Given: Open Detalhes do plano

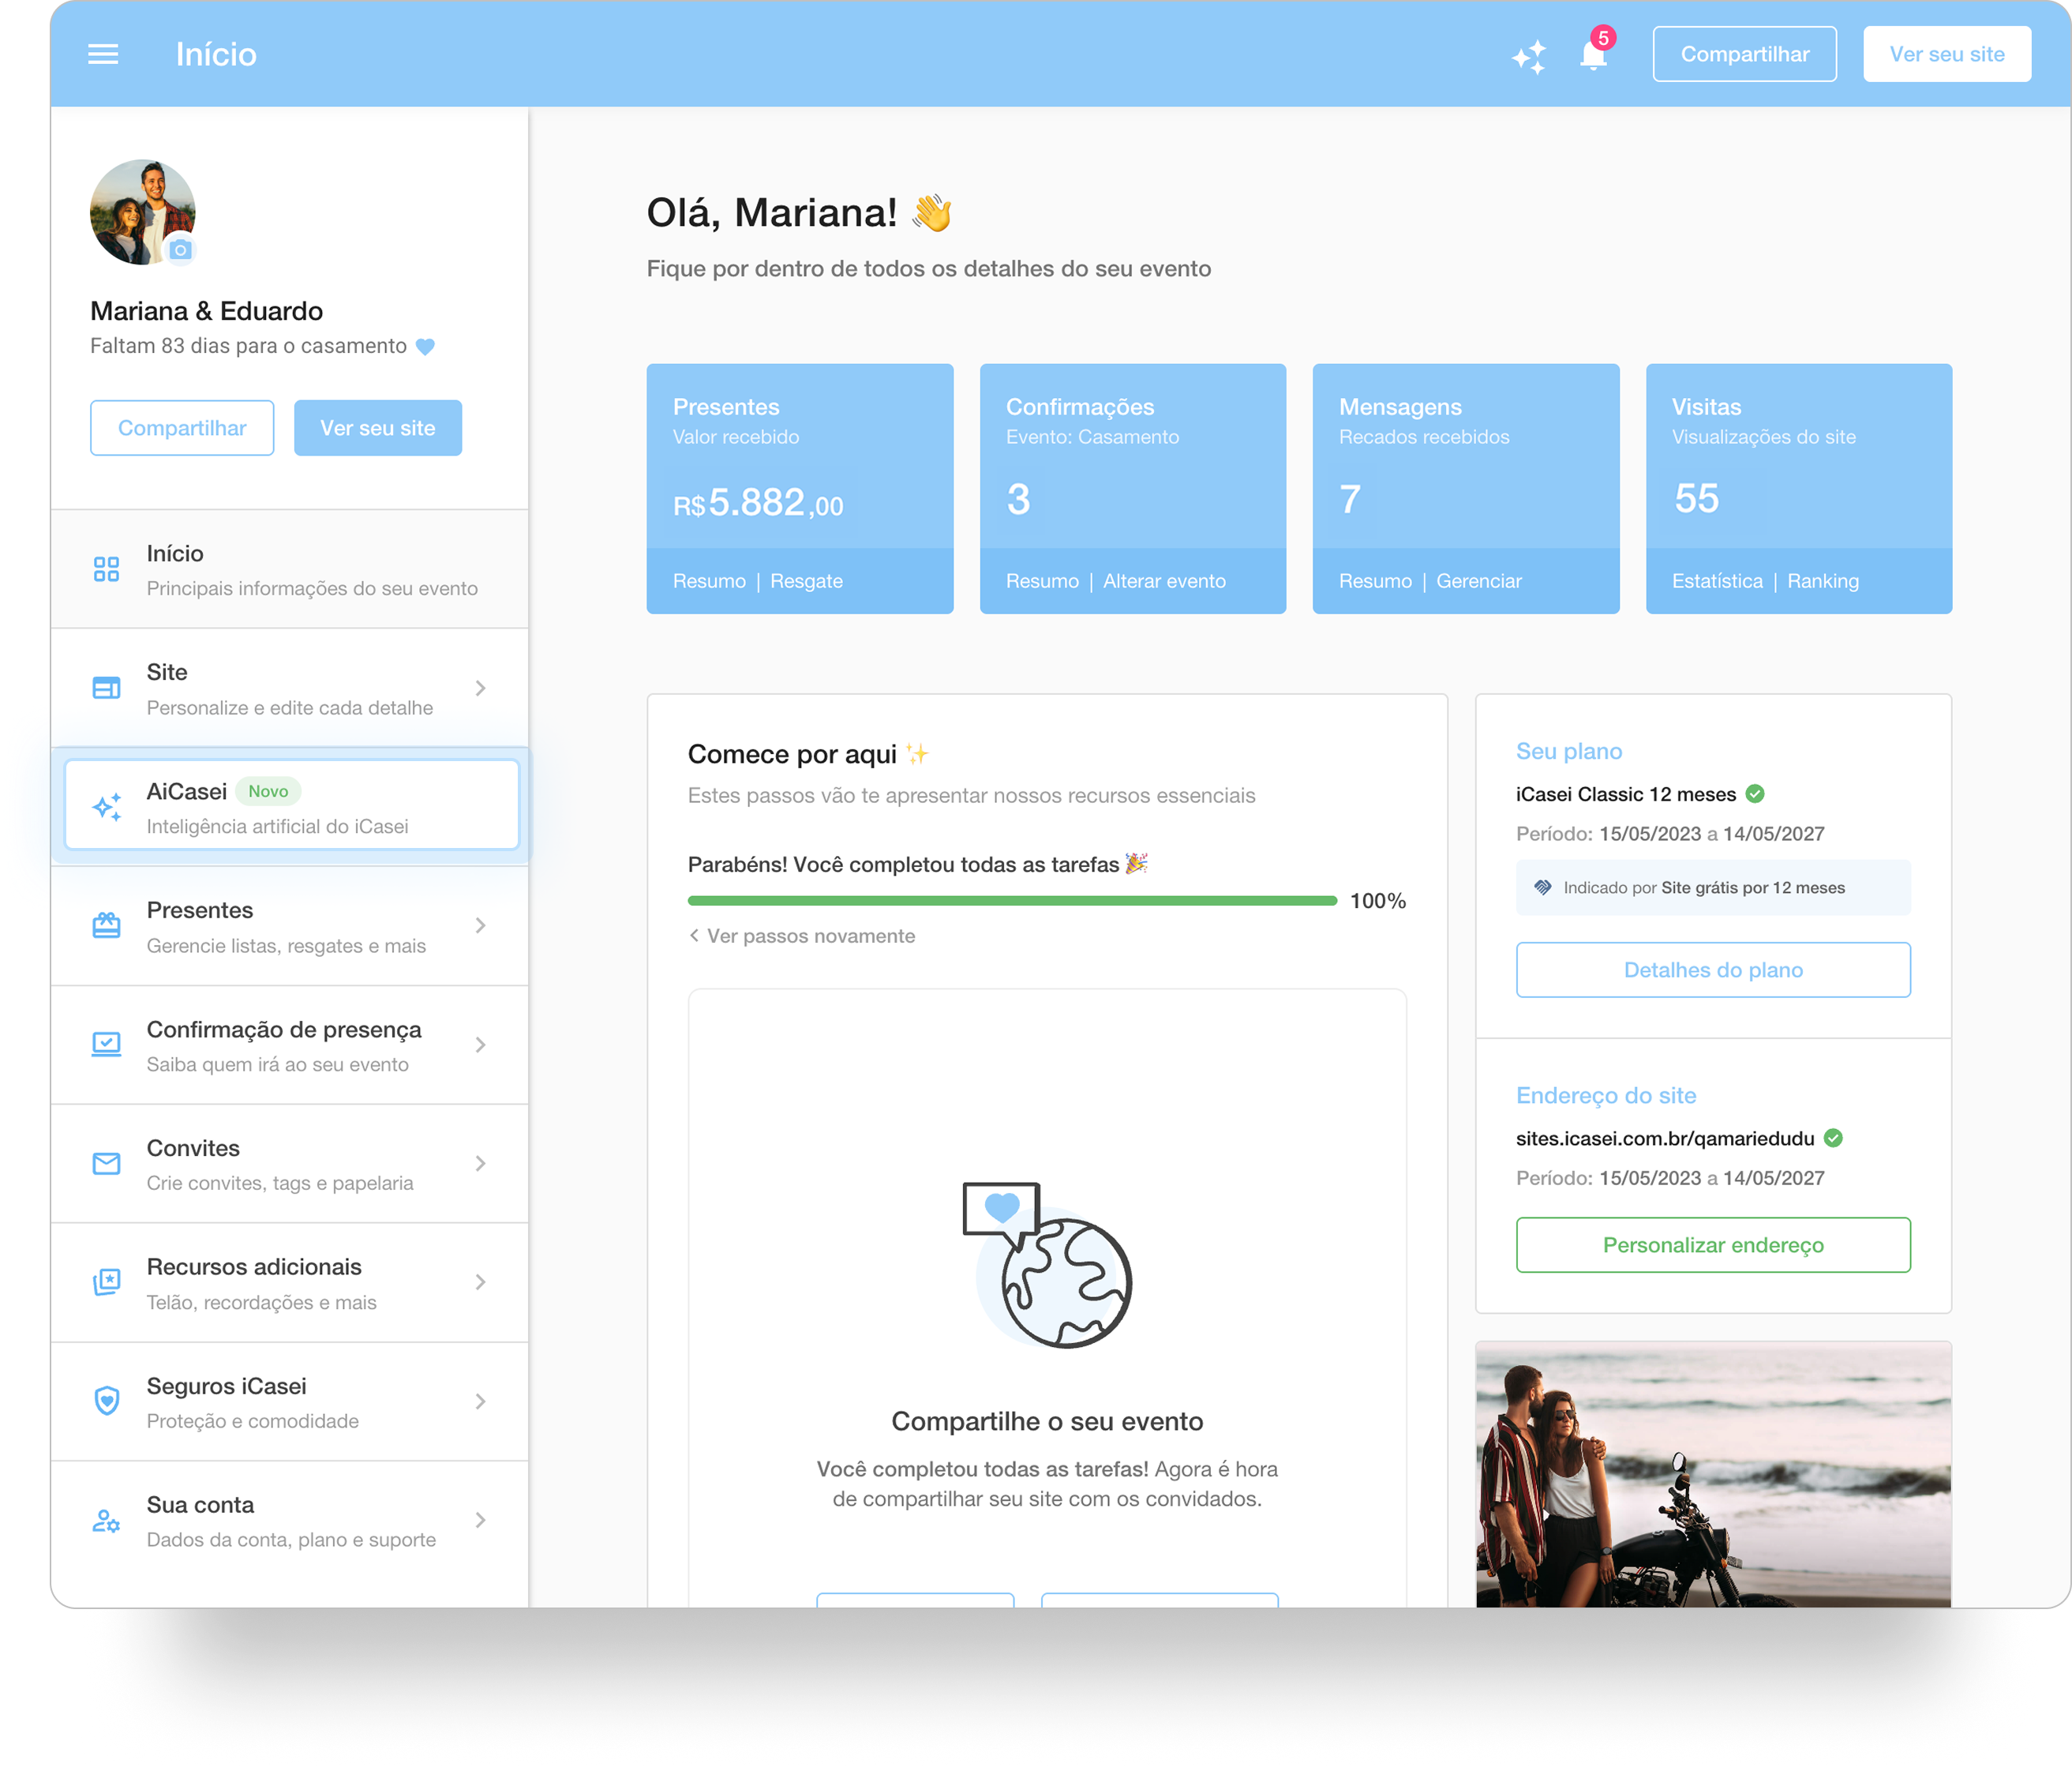Looking at the screenshot, I should point(1713,970).
